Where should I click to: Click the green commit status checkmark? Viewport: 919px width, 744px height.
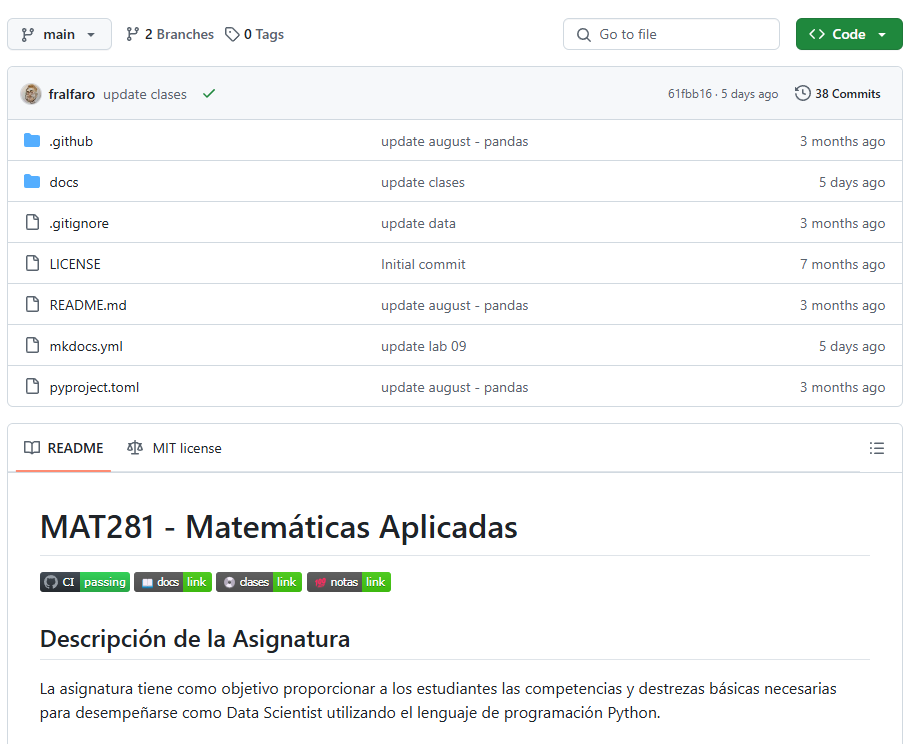tap(209, 94)
